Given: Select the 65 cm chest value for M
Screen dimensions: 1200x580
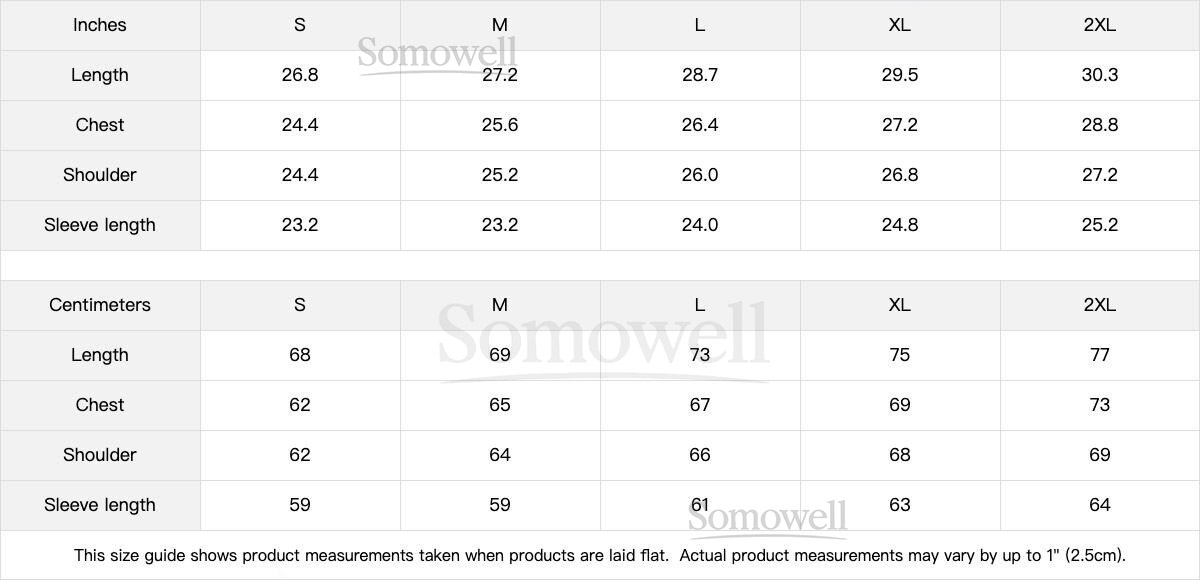Looking at the screenshot, I should tap(499, 405).
